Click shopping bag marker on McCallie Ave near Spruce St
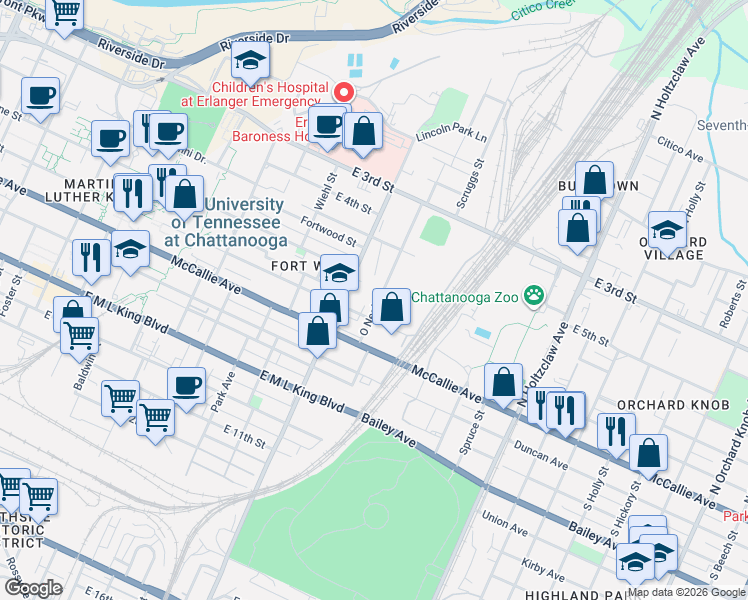 click(503, 383)
